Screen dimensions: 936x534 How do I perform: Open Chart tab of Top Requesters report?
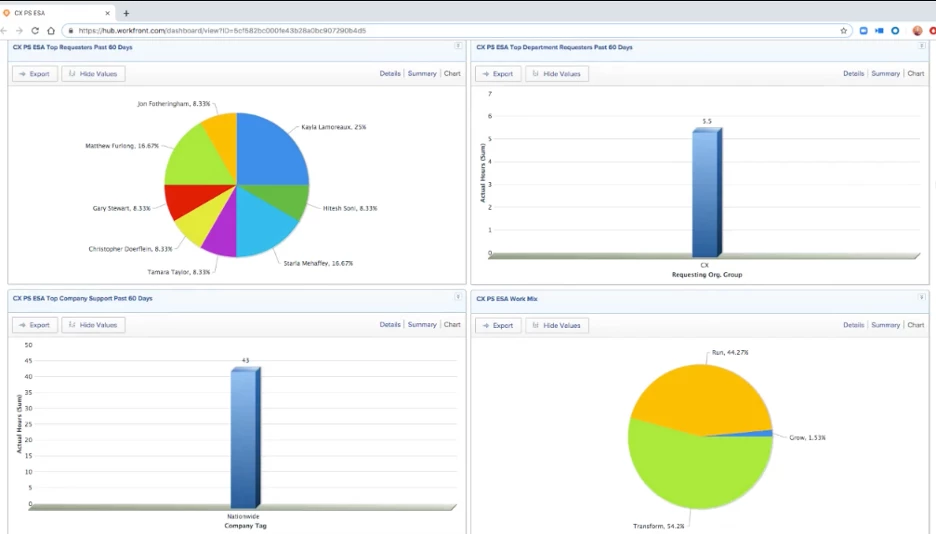(452, 73)
